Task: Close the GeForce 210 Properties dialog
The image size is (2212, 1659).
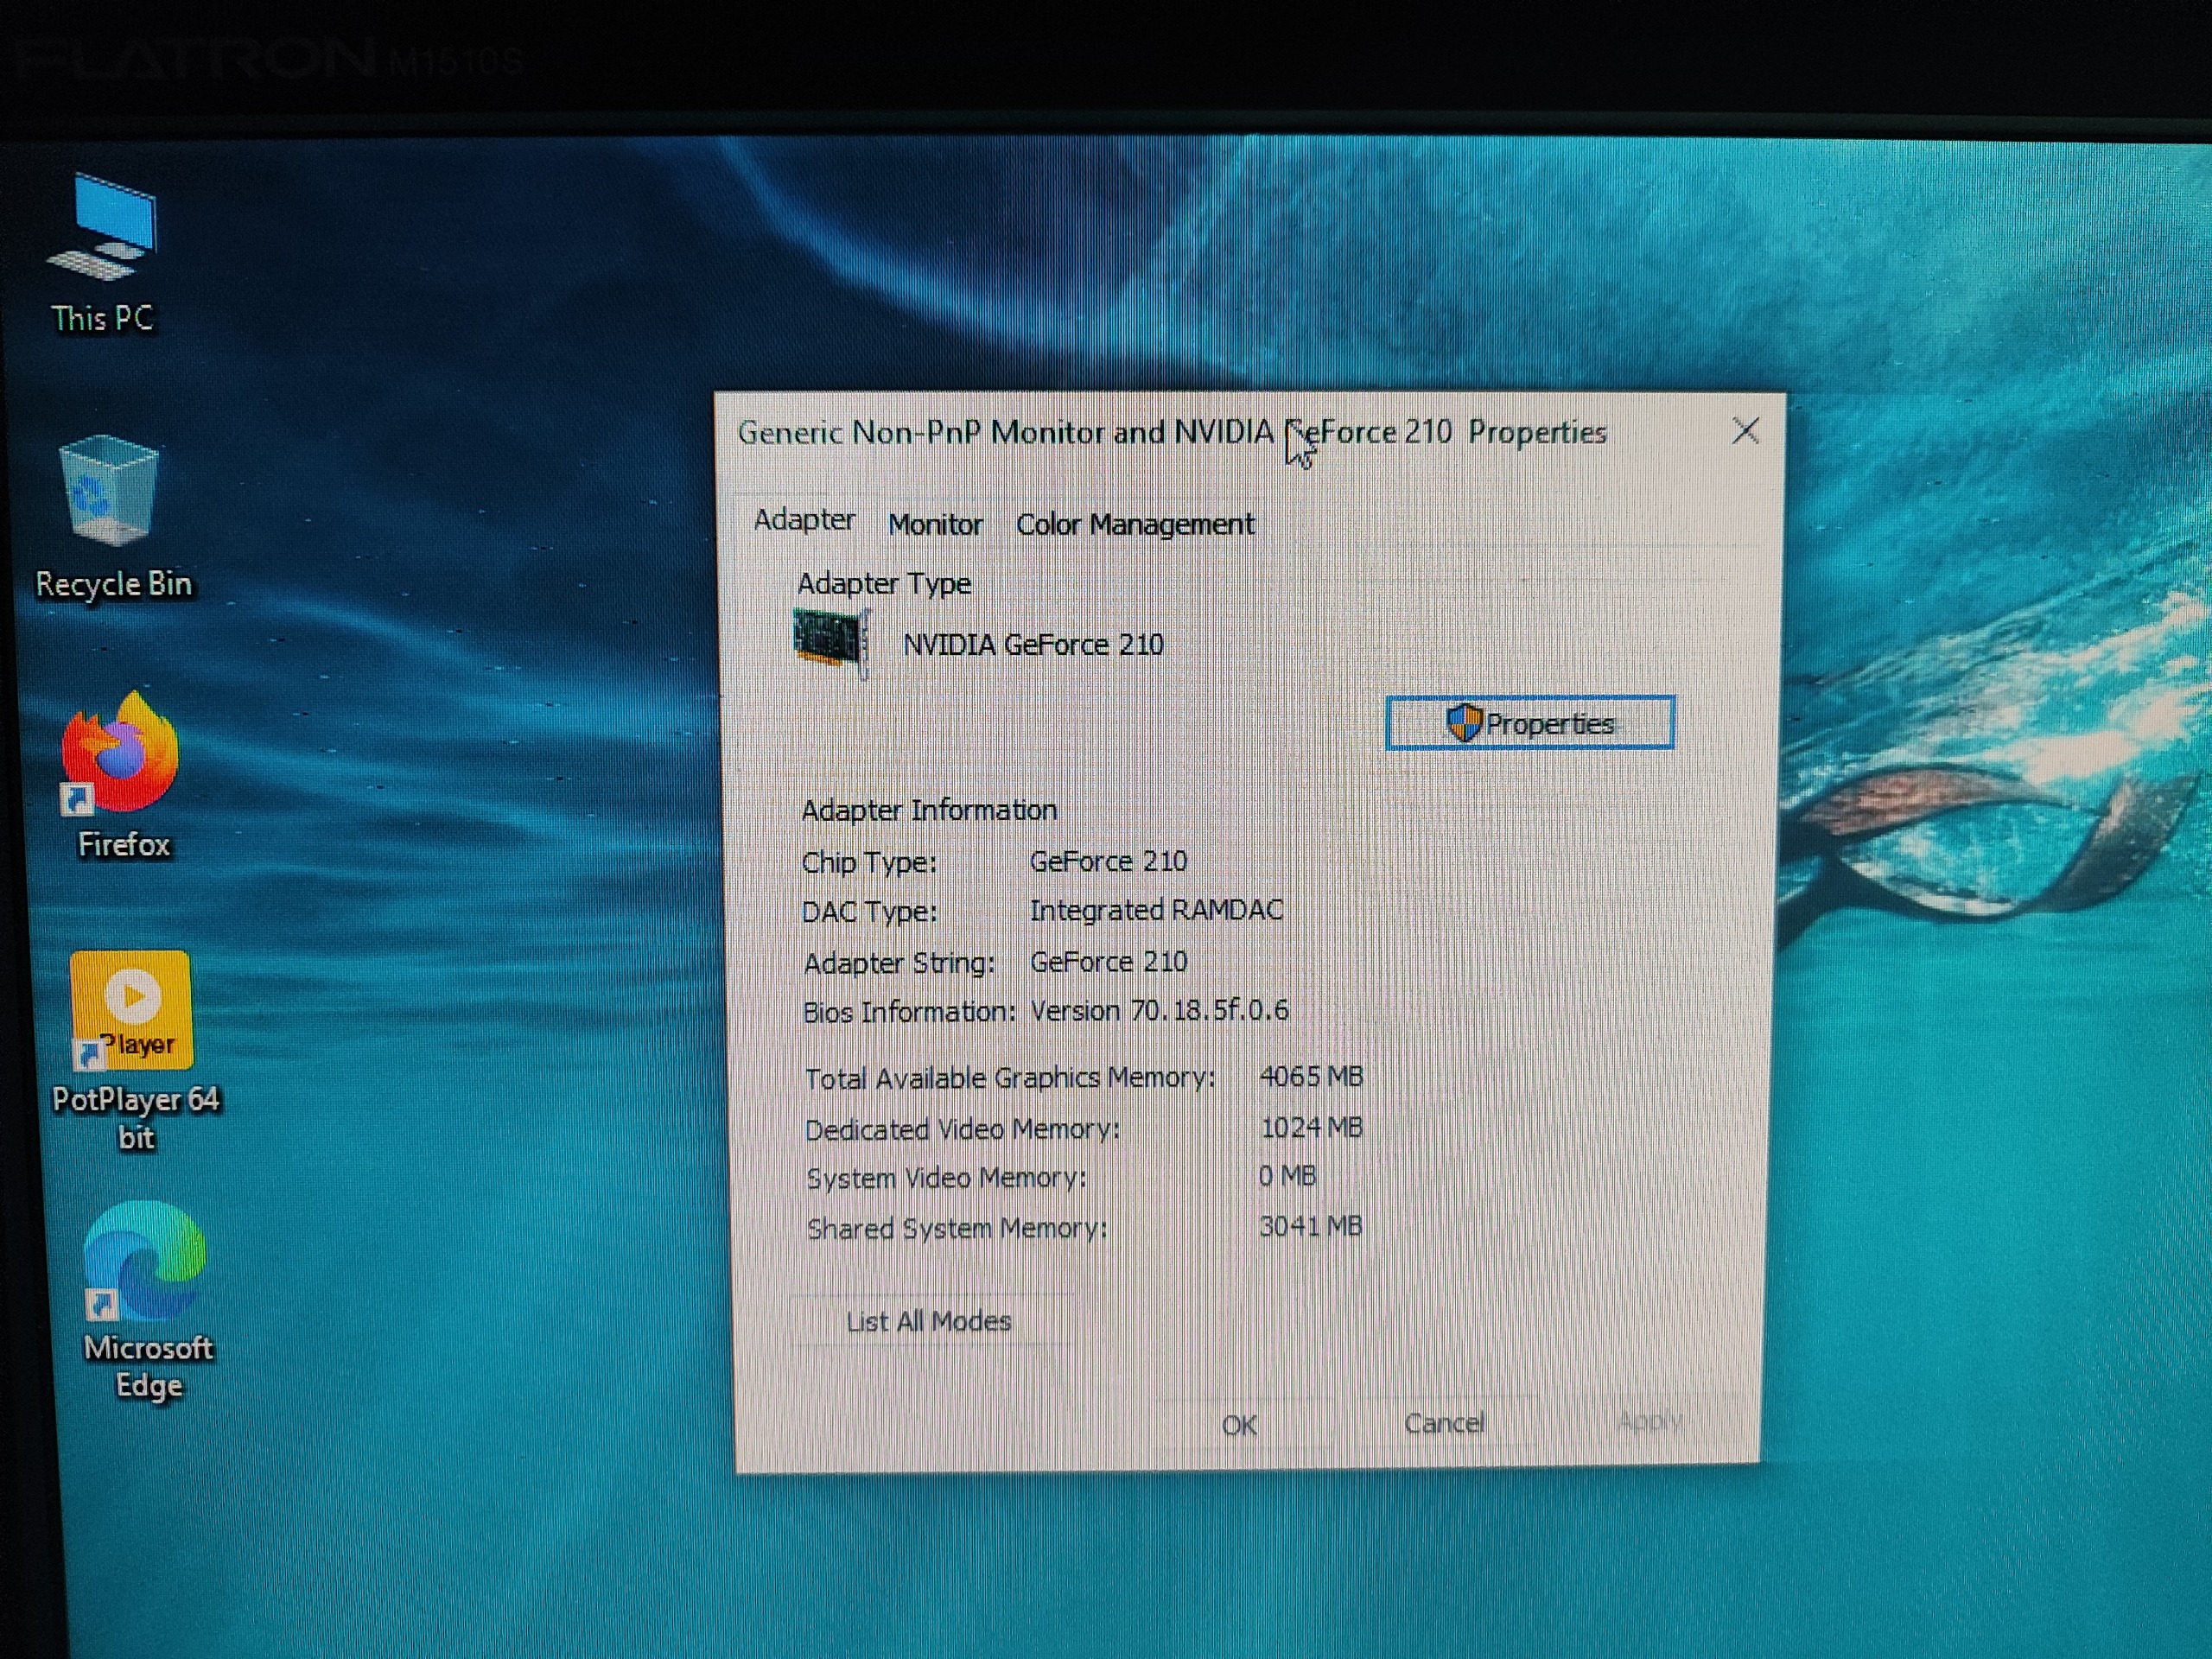Action: [x=1745, y=431]
